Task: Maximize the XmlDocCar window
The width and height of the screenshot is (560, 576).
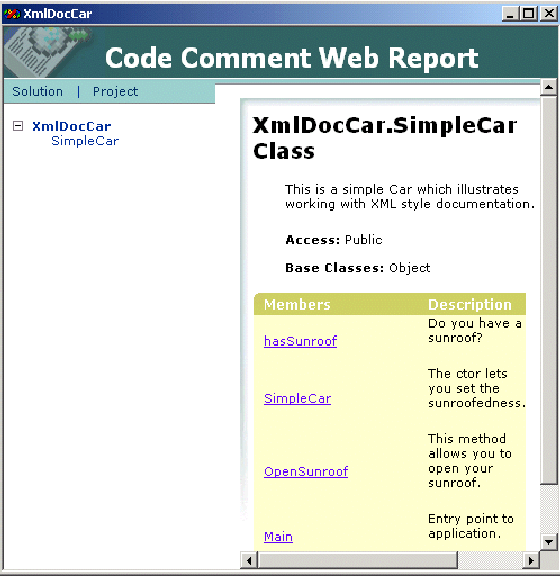Action: pos(529,14)
